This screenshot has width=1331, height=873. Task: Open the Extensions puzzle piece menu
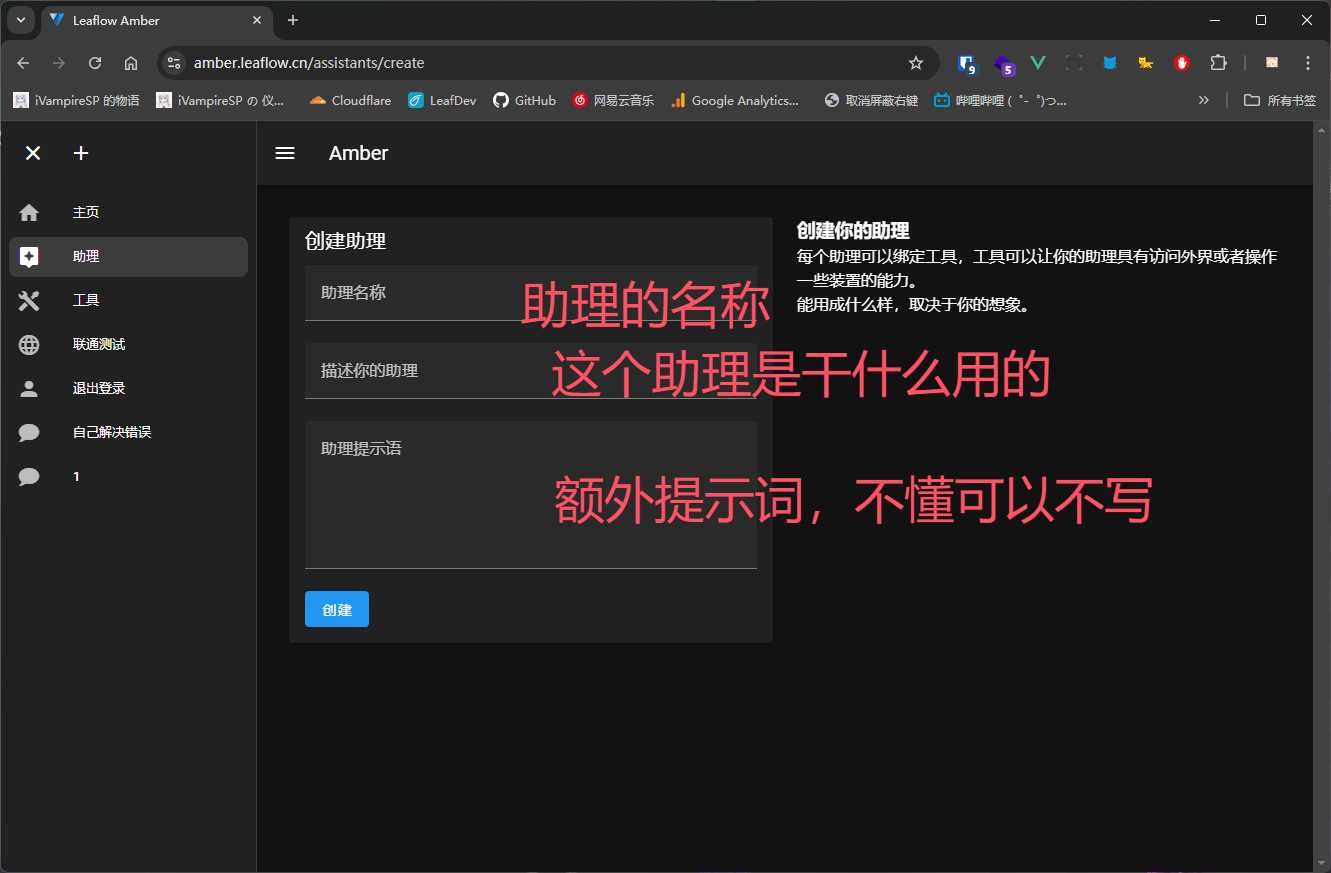(x=1218, y=63)
